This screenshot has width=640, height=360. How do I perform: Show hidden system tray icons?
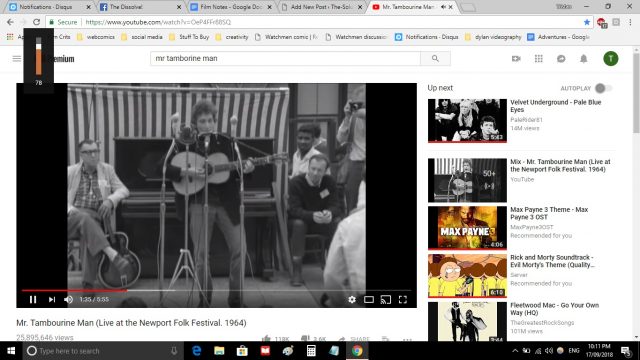[515, 351]
